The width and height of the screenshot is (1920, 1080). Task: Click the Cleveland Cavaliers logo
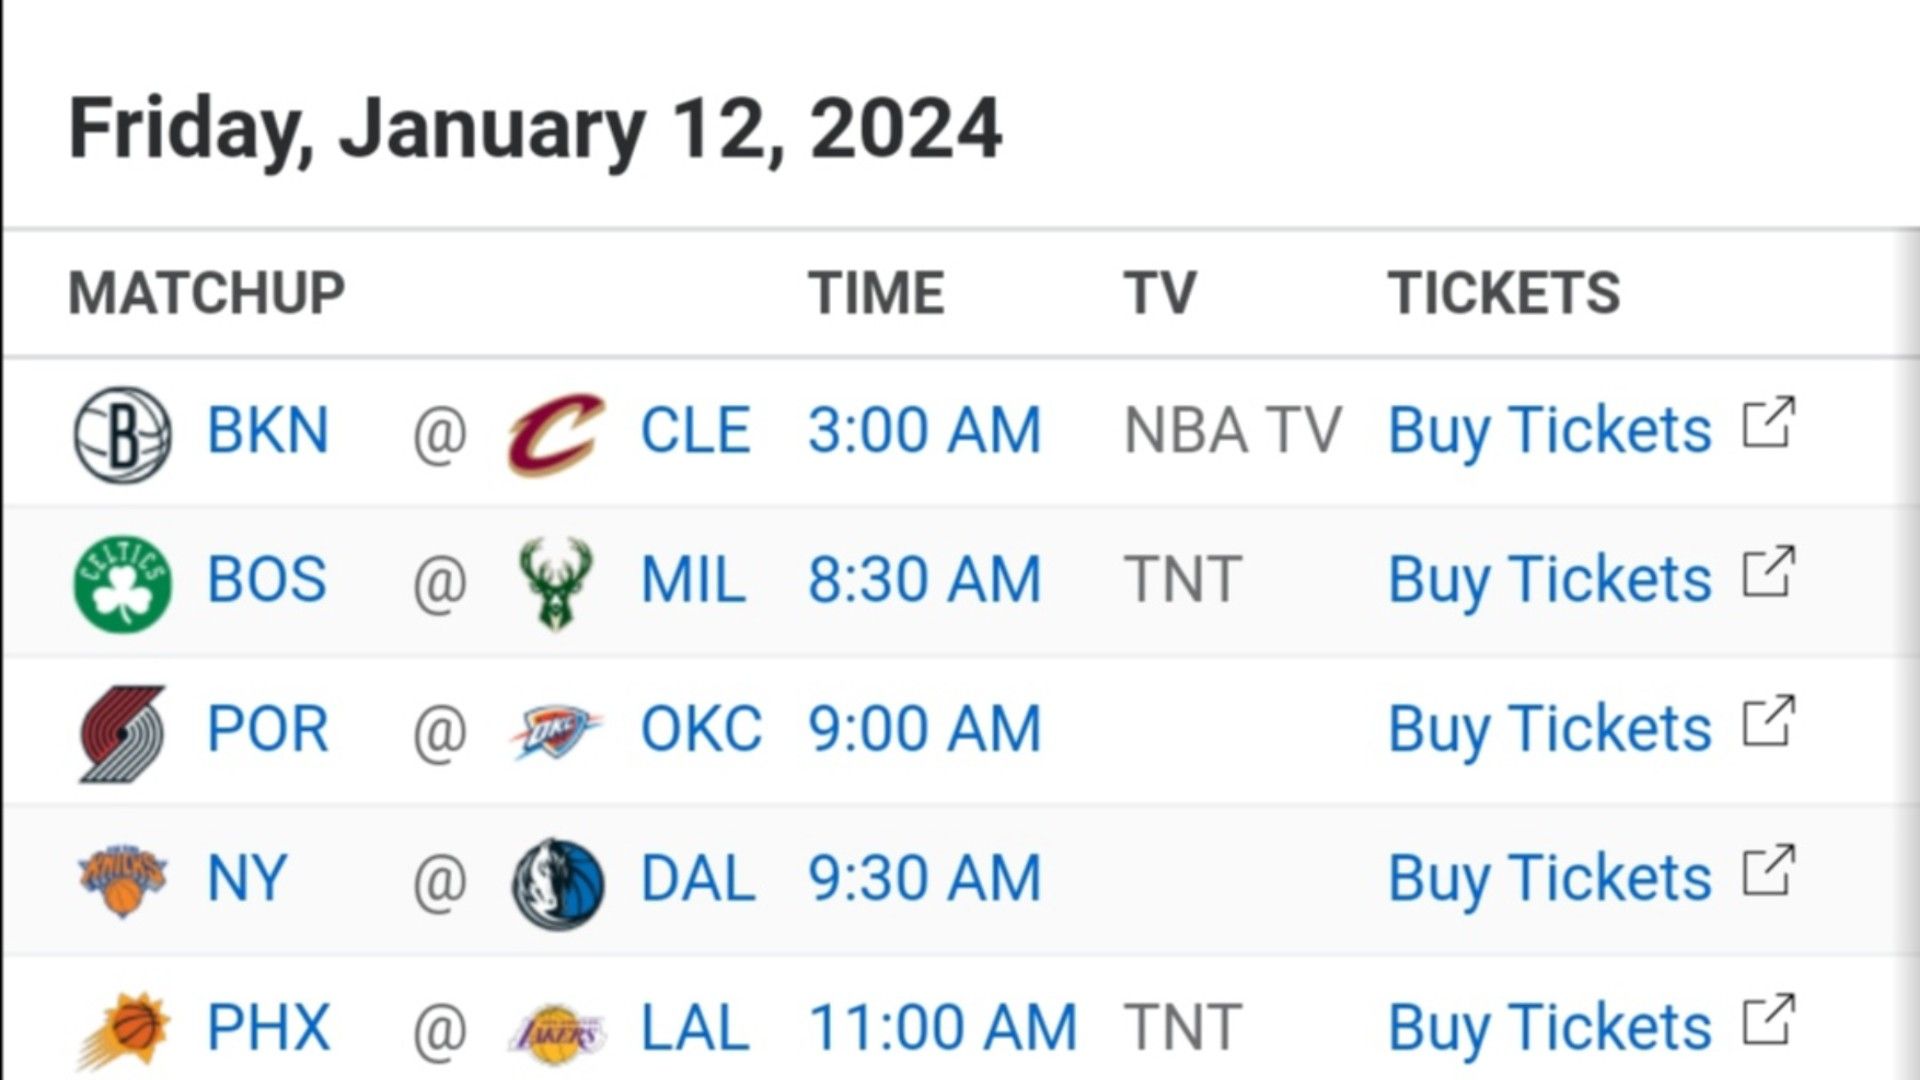coord(556,434)
